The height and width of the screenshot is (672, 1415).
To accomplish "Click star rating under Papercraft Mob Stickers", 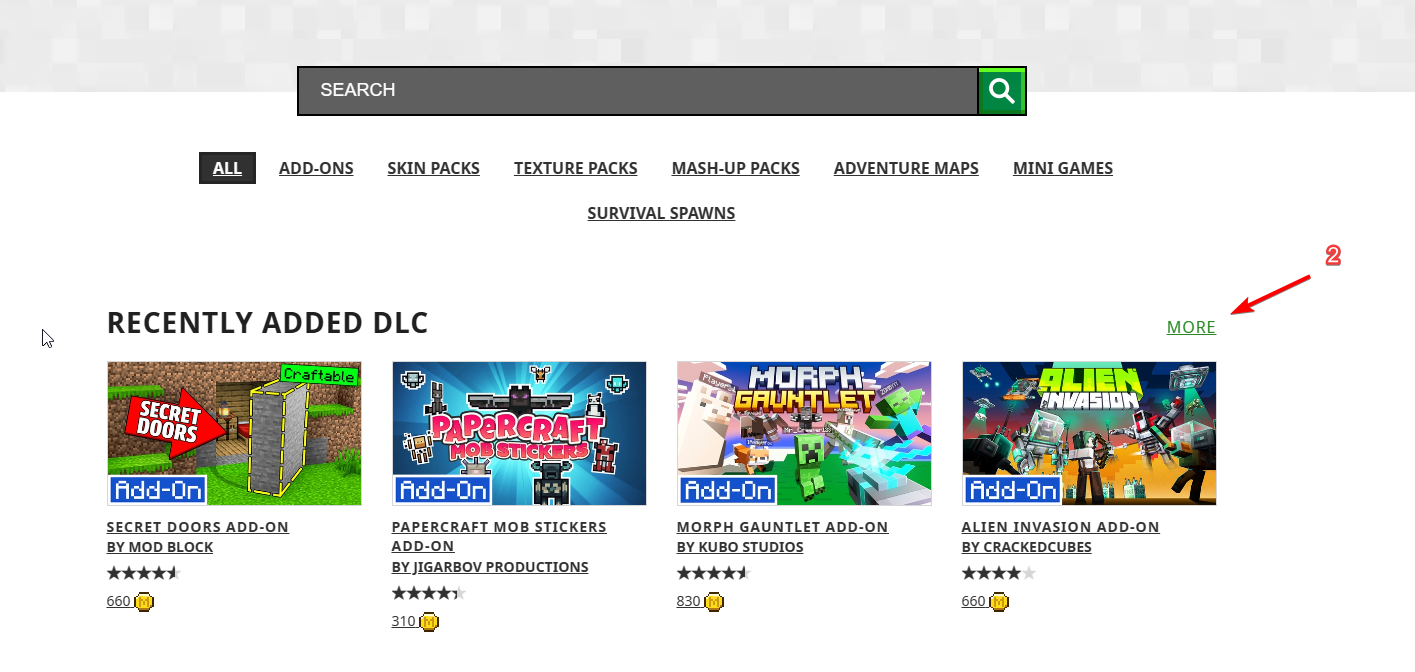I will click(429, 593).
